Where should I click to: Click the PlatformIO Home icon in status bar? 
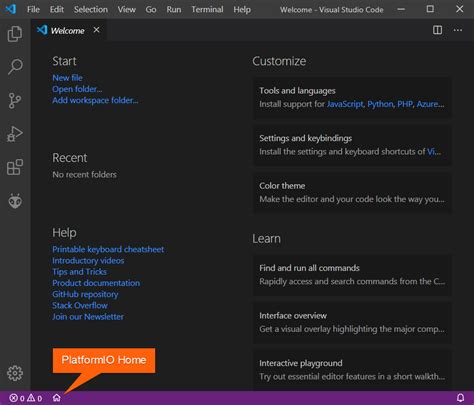57,398
